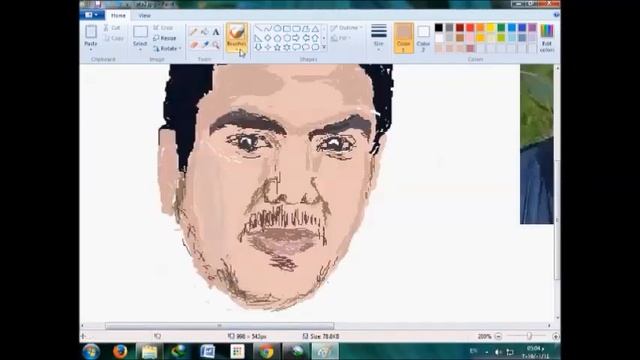The width and height of the screenshot is (640, 360).
Task: Choose the Rectangle shape
Action: pos(287,29)
